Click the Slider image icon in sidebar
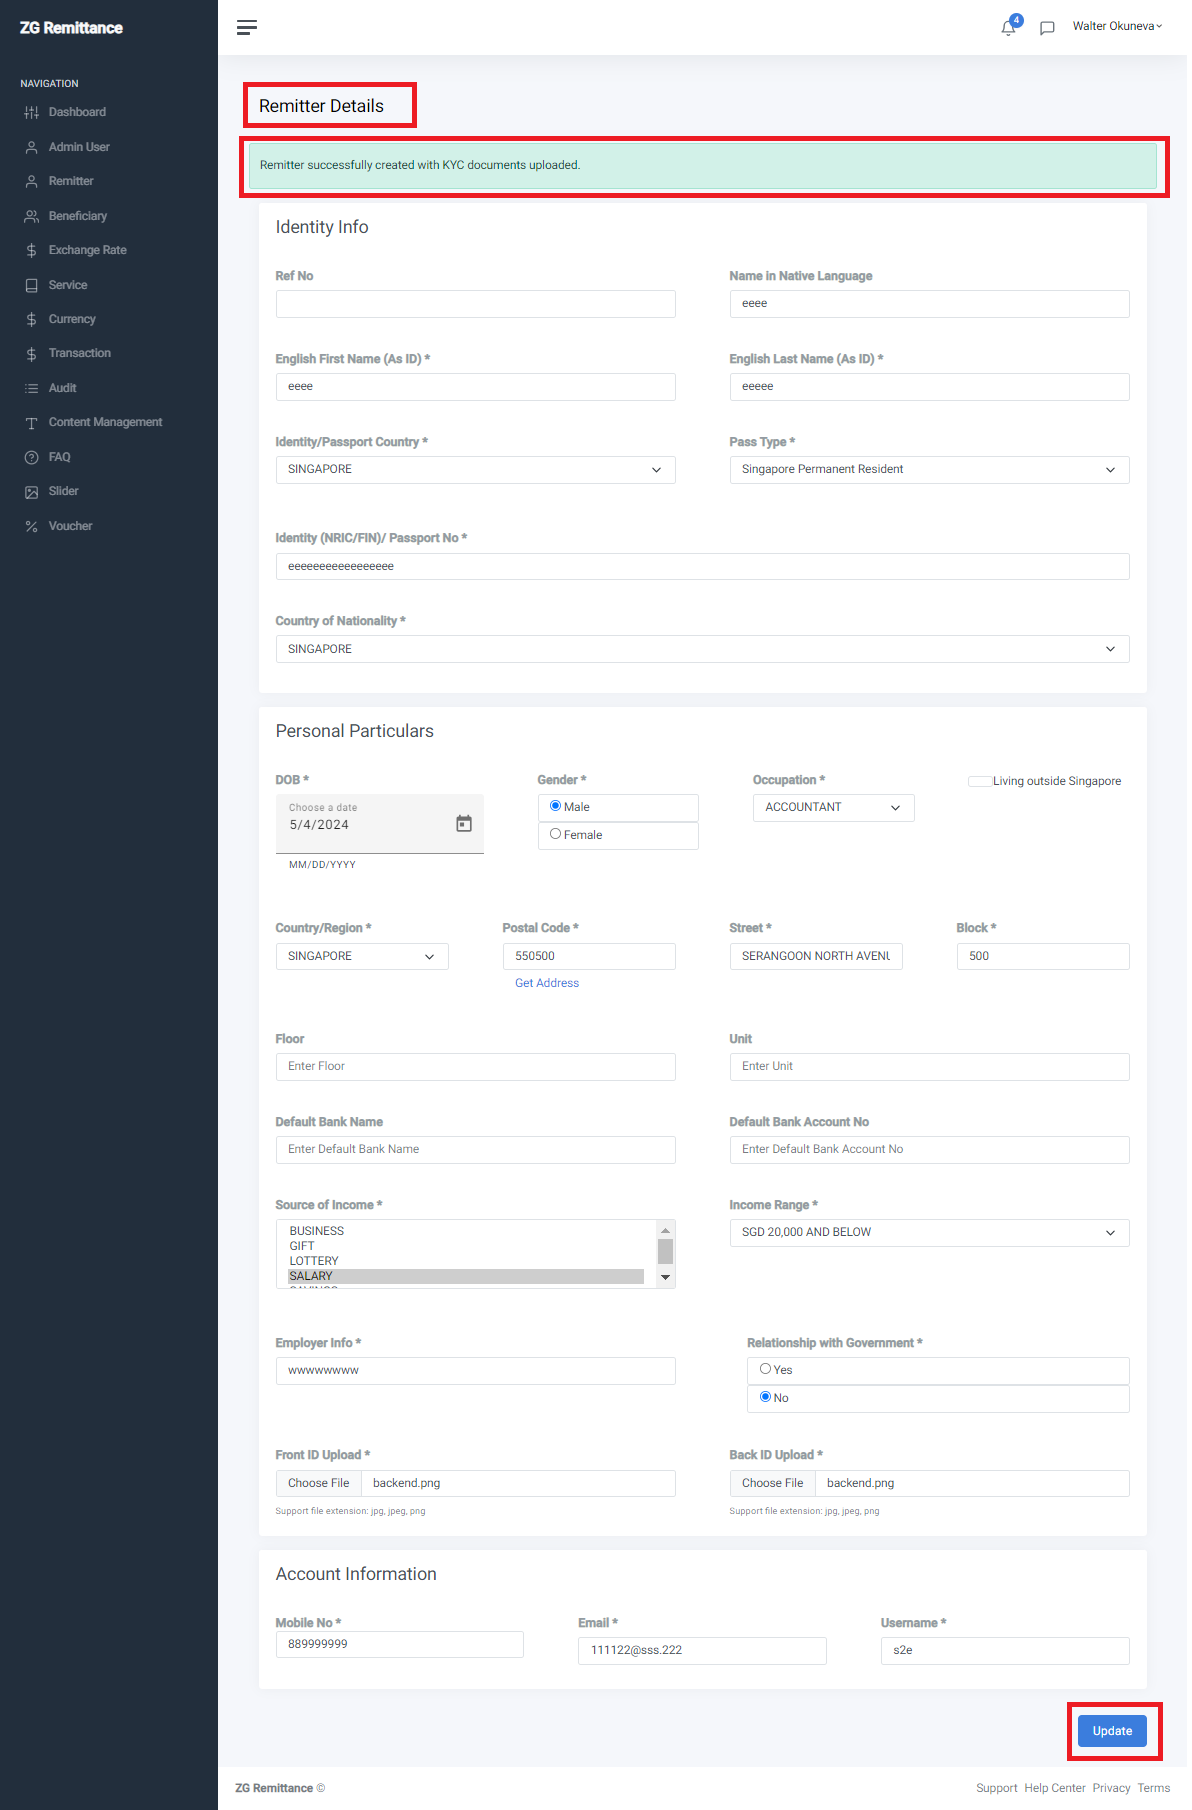The height and width of the screenshot is (1810, 1192). (x=32, y=492)
